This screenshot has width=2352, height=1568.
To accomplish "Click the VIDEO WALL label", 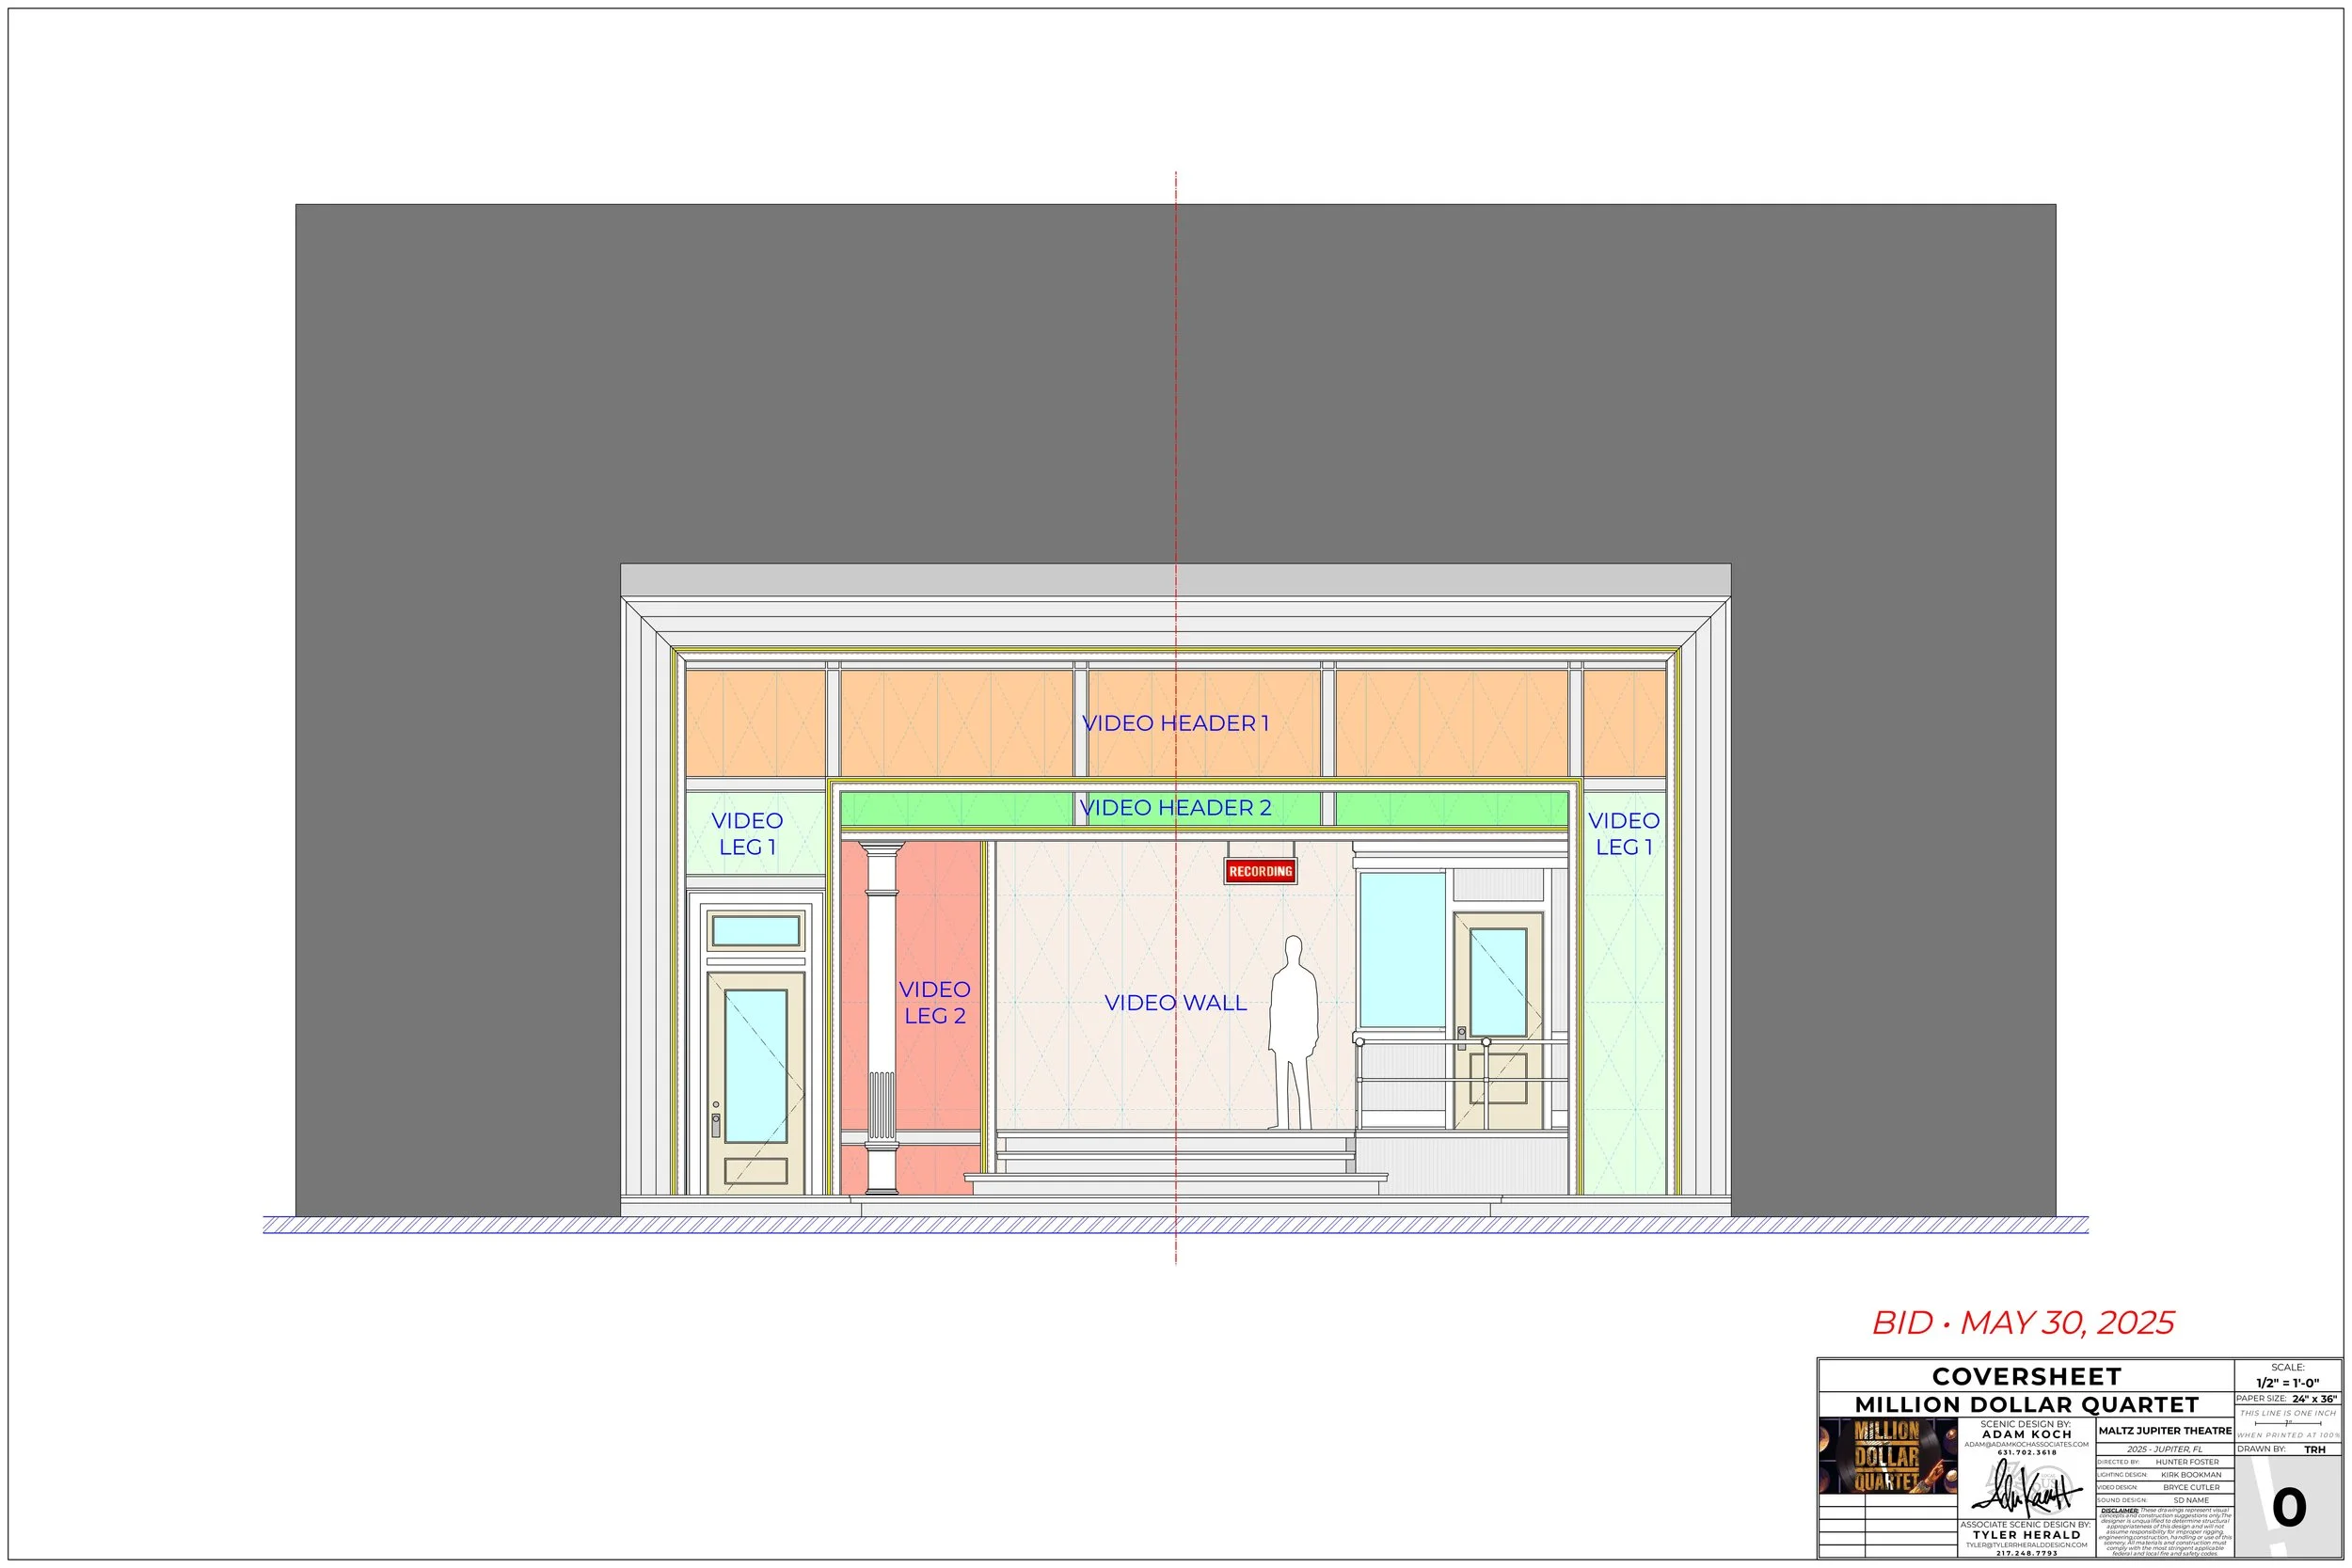I will pyautogui.click(x=1175, y=1003).
